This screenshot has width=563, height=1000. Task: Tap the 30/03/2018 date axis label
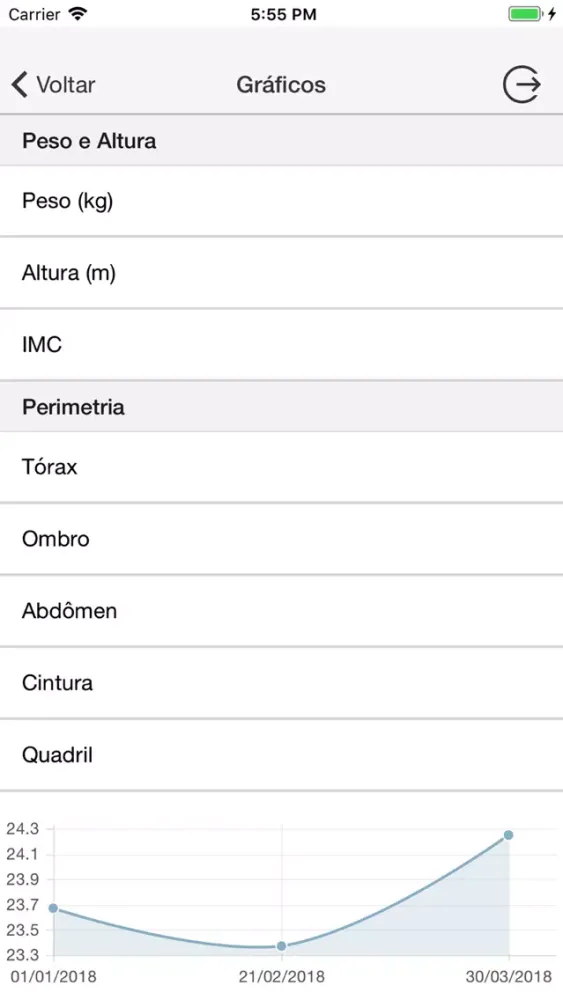click(508, 976)
